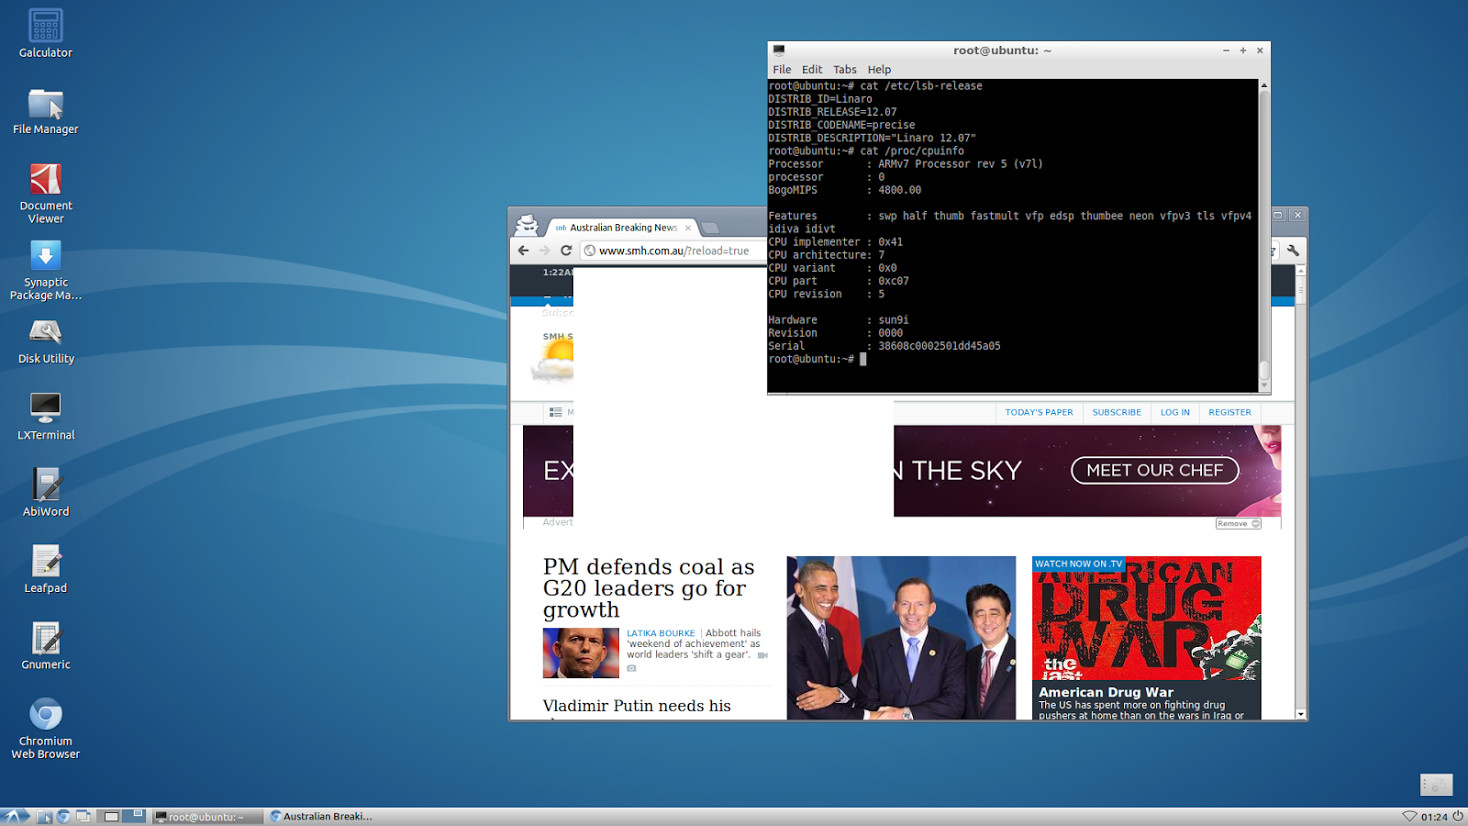The height and width of the screenshot is (826, 1468).
Task: Open File Manager desktop shortcut
Action: point(45,111)
